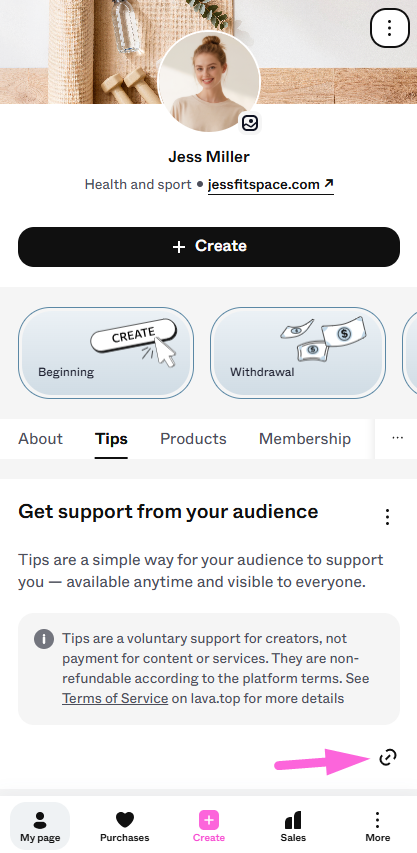417x853 pixels.
Task: Switch to the About tab
Action: click(x=41, y=439)
